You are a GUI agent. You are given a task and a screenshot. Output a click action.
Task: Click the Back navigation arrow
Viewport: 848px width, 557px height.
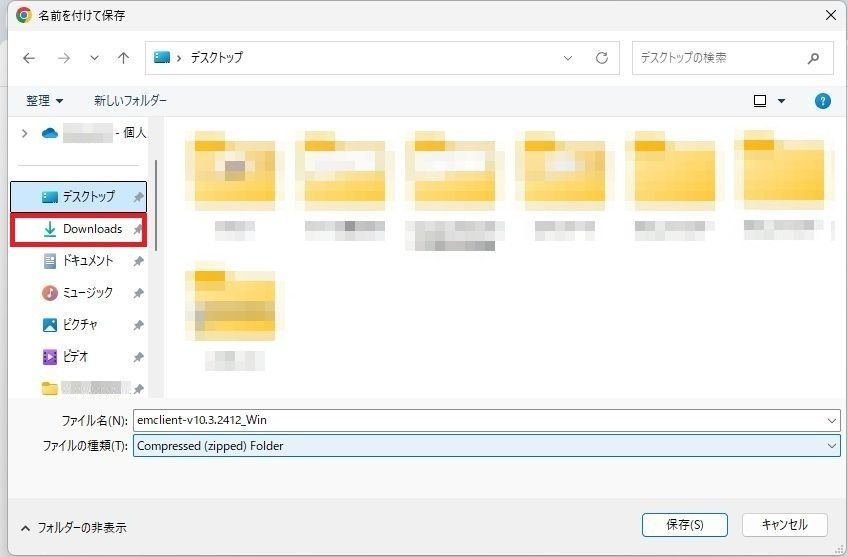coord(29,58)
